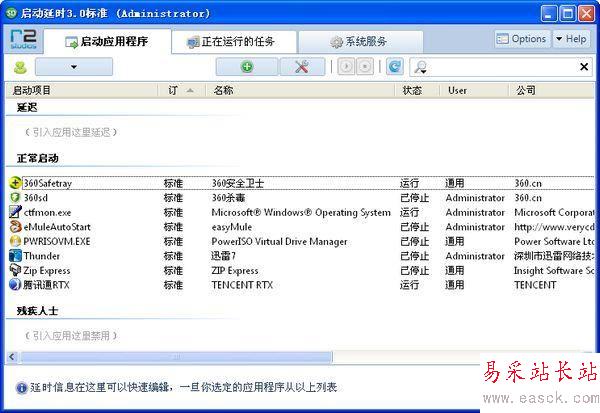600x413 pixels.
Task: Open the wrench and screwdriver tools button
Action: point(302,67)
